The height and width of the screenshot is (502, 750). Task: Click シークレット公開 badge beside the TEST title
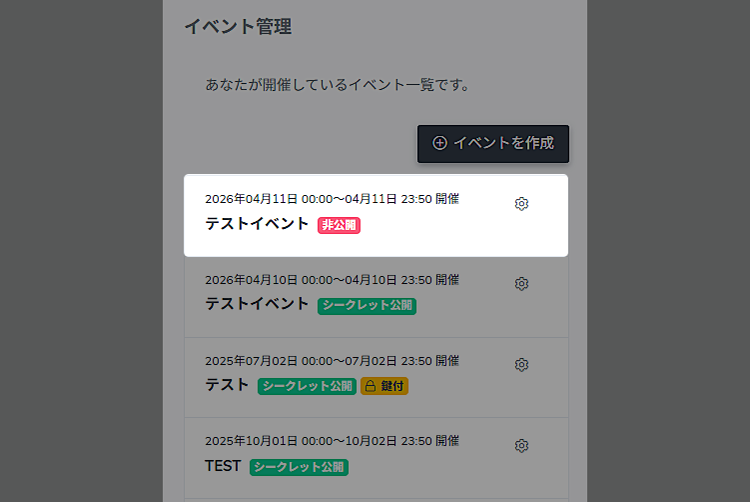click(299, 466)
